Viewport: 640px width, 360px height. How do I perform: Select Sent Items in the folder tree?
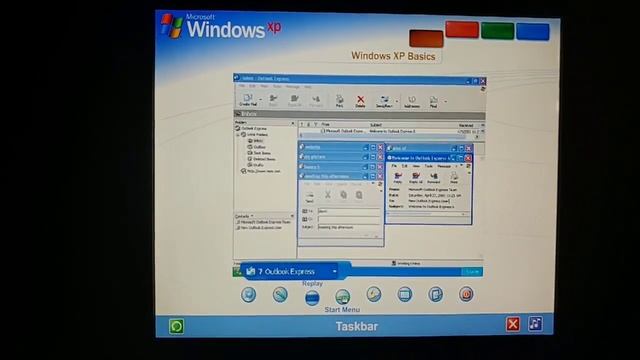pos(259,153)
